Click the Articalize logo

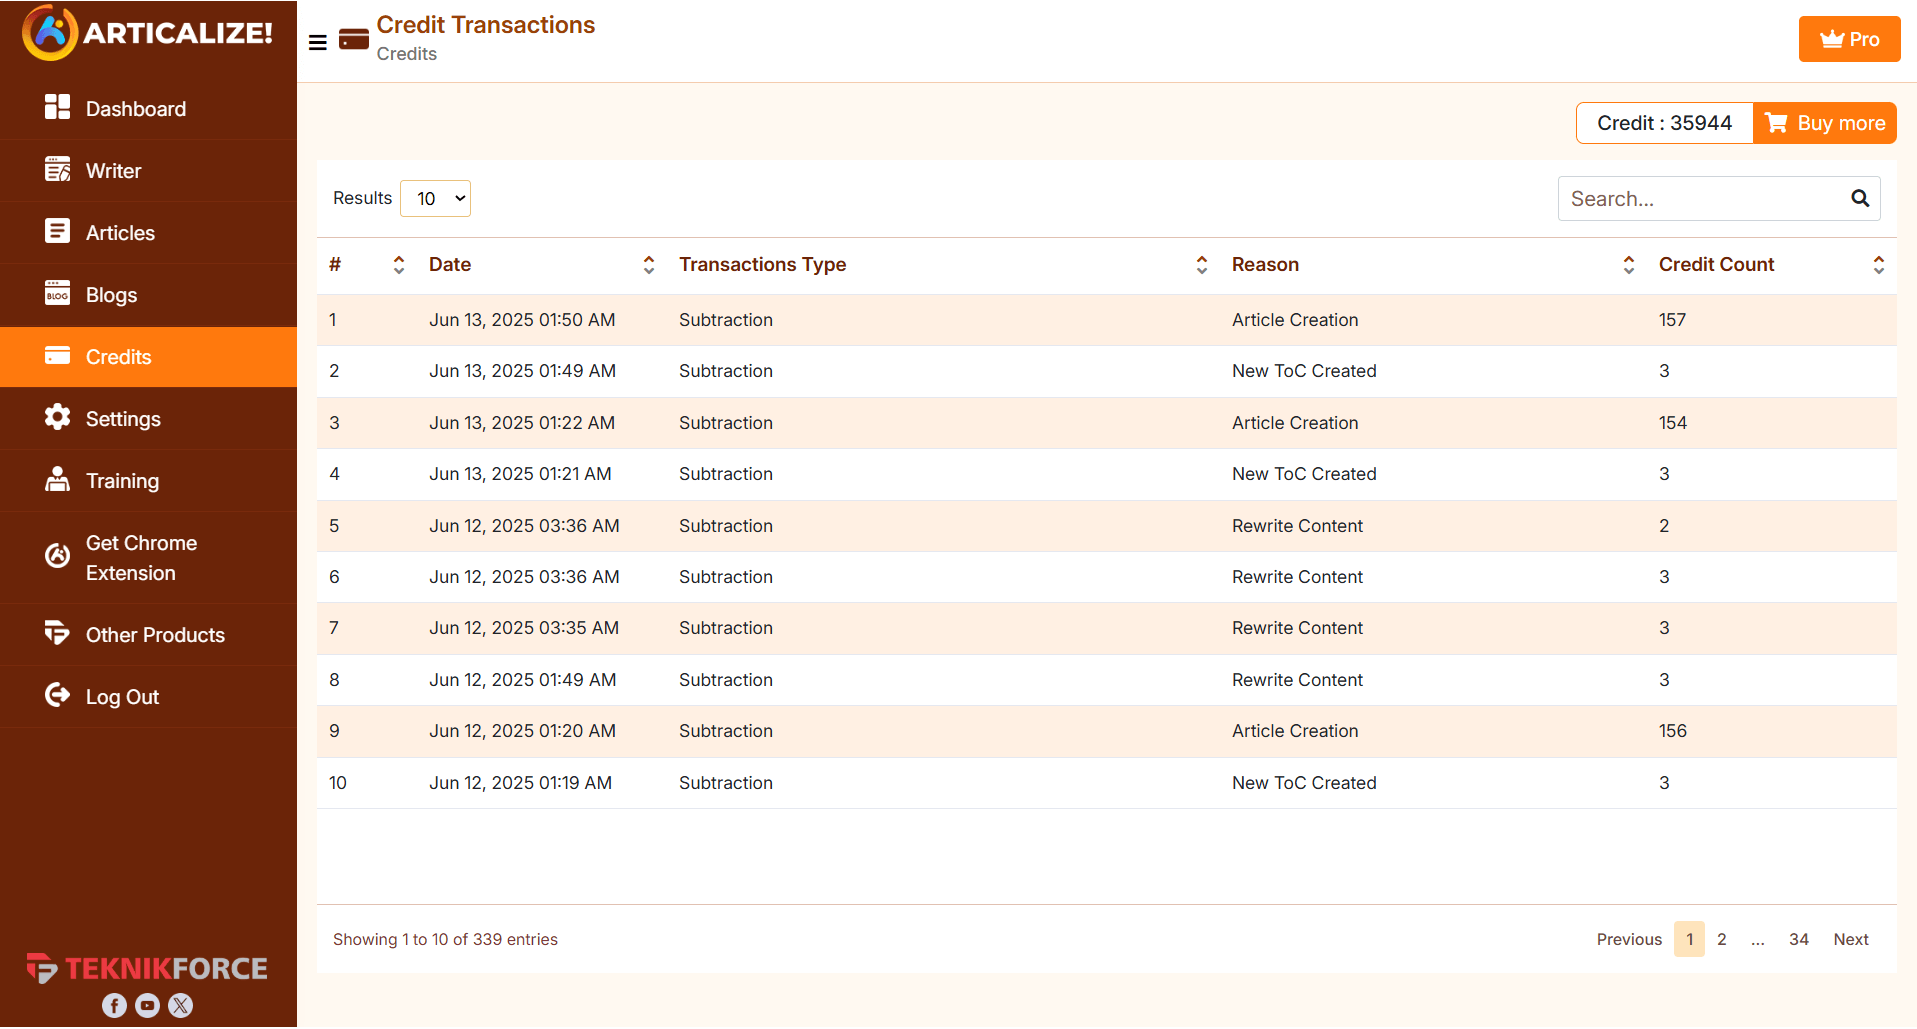click(x=148, y=33)
